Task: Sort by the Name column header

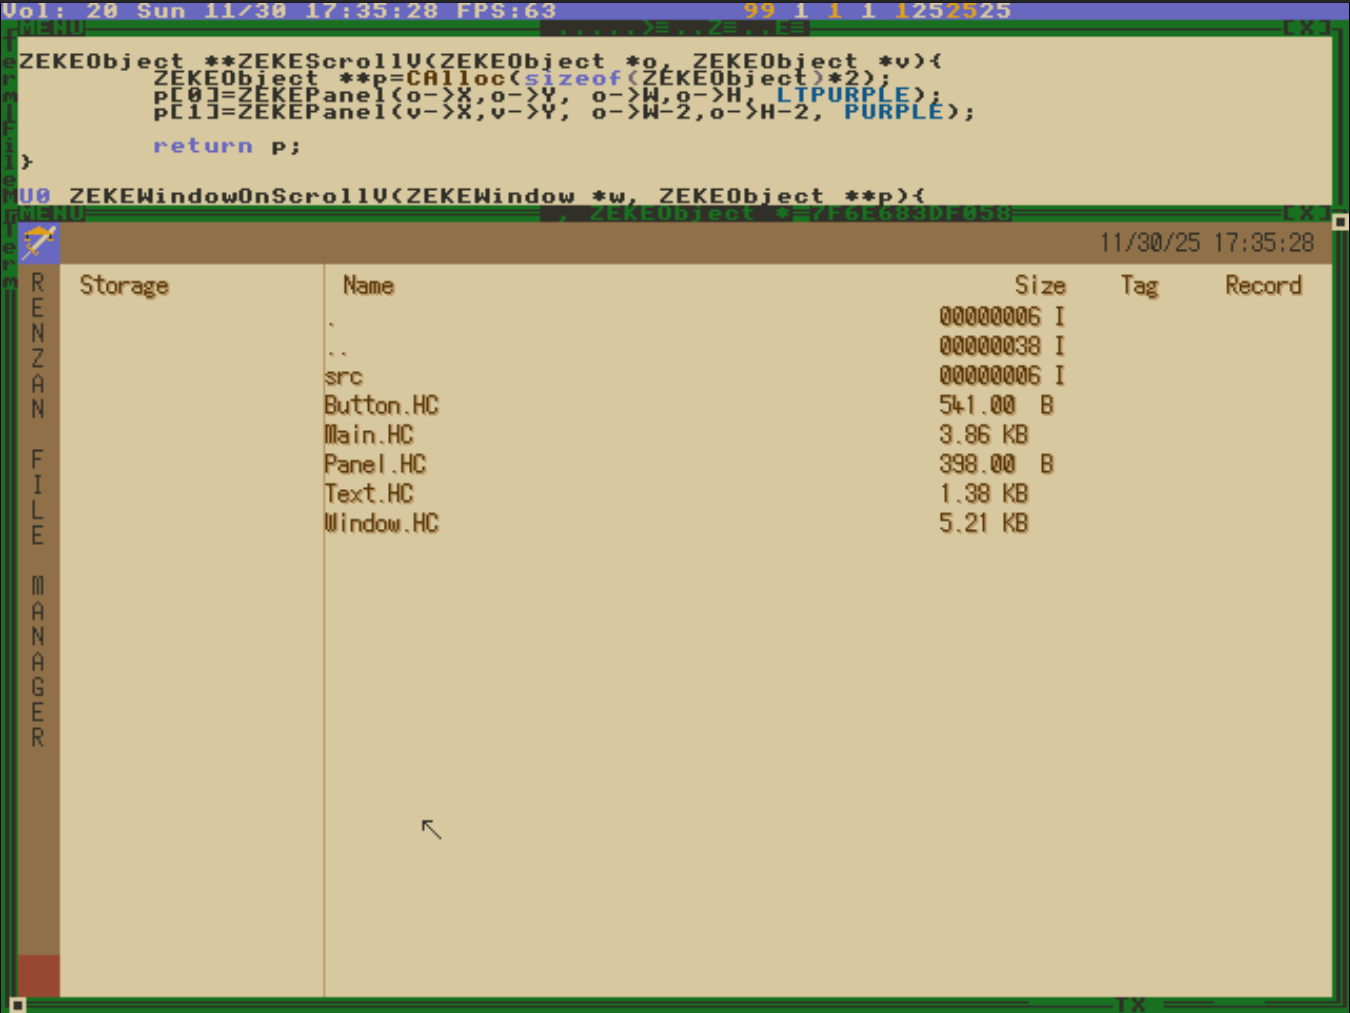Action: coord(368,286)
